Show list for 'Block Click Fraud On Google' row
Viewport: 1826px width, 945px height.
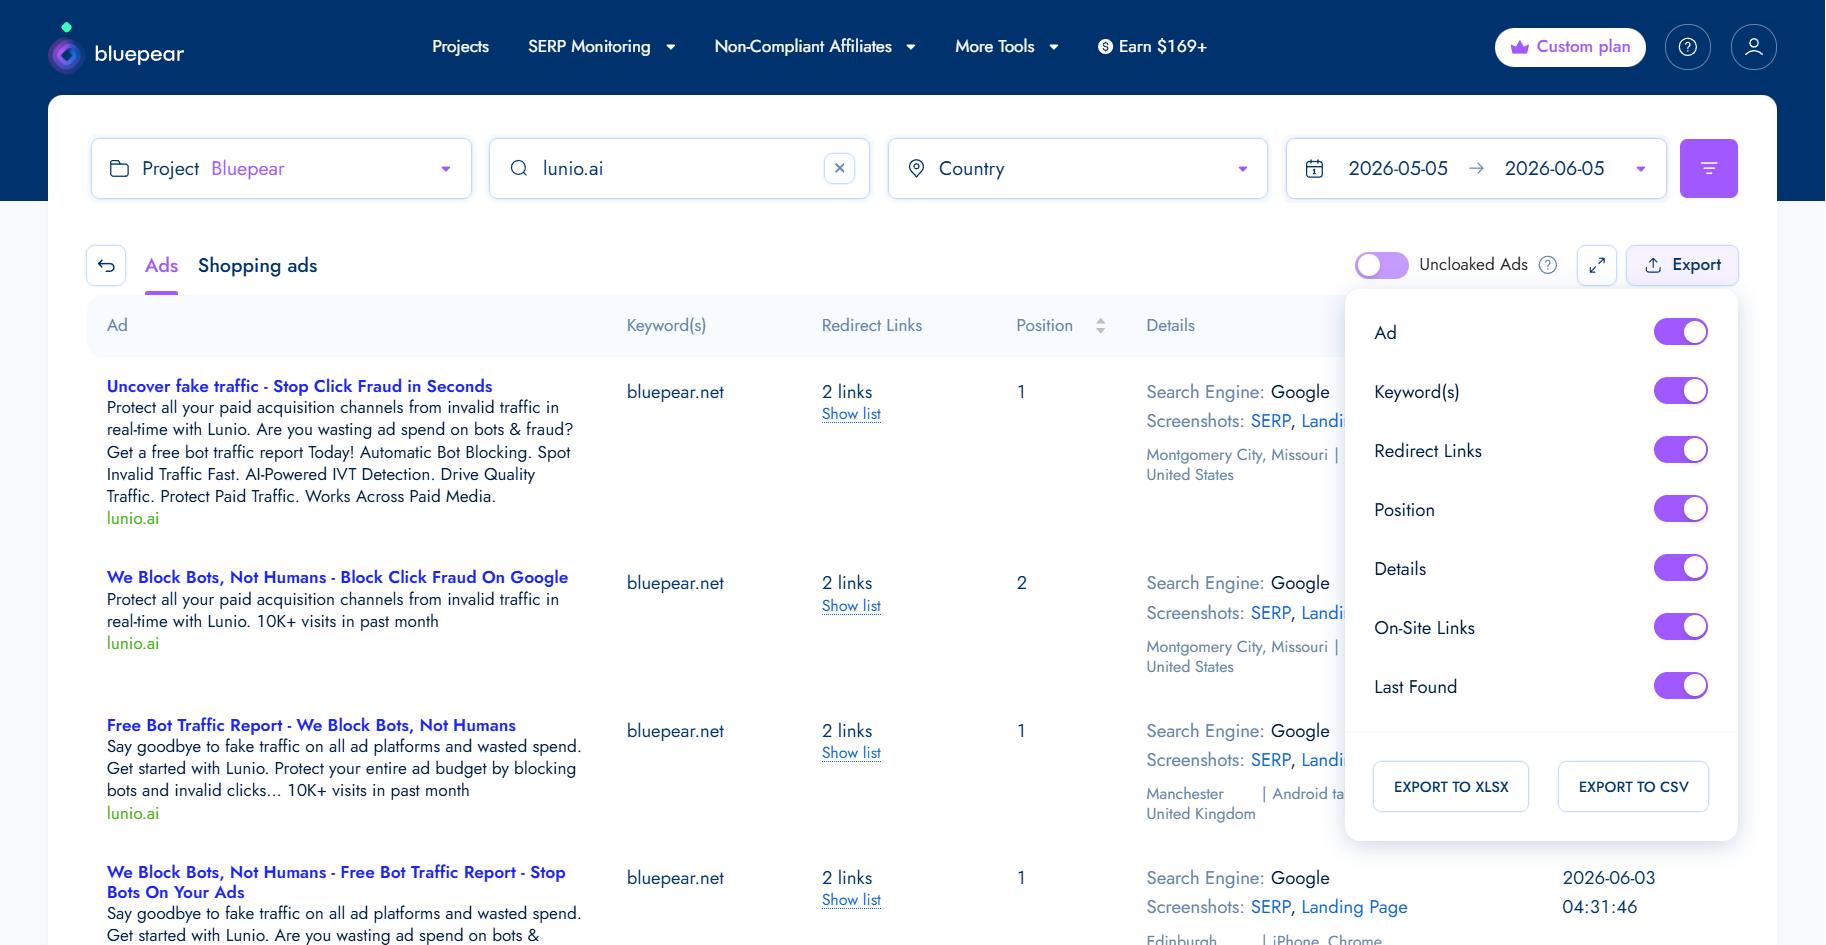point(851,606)
